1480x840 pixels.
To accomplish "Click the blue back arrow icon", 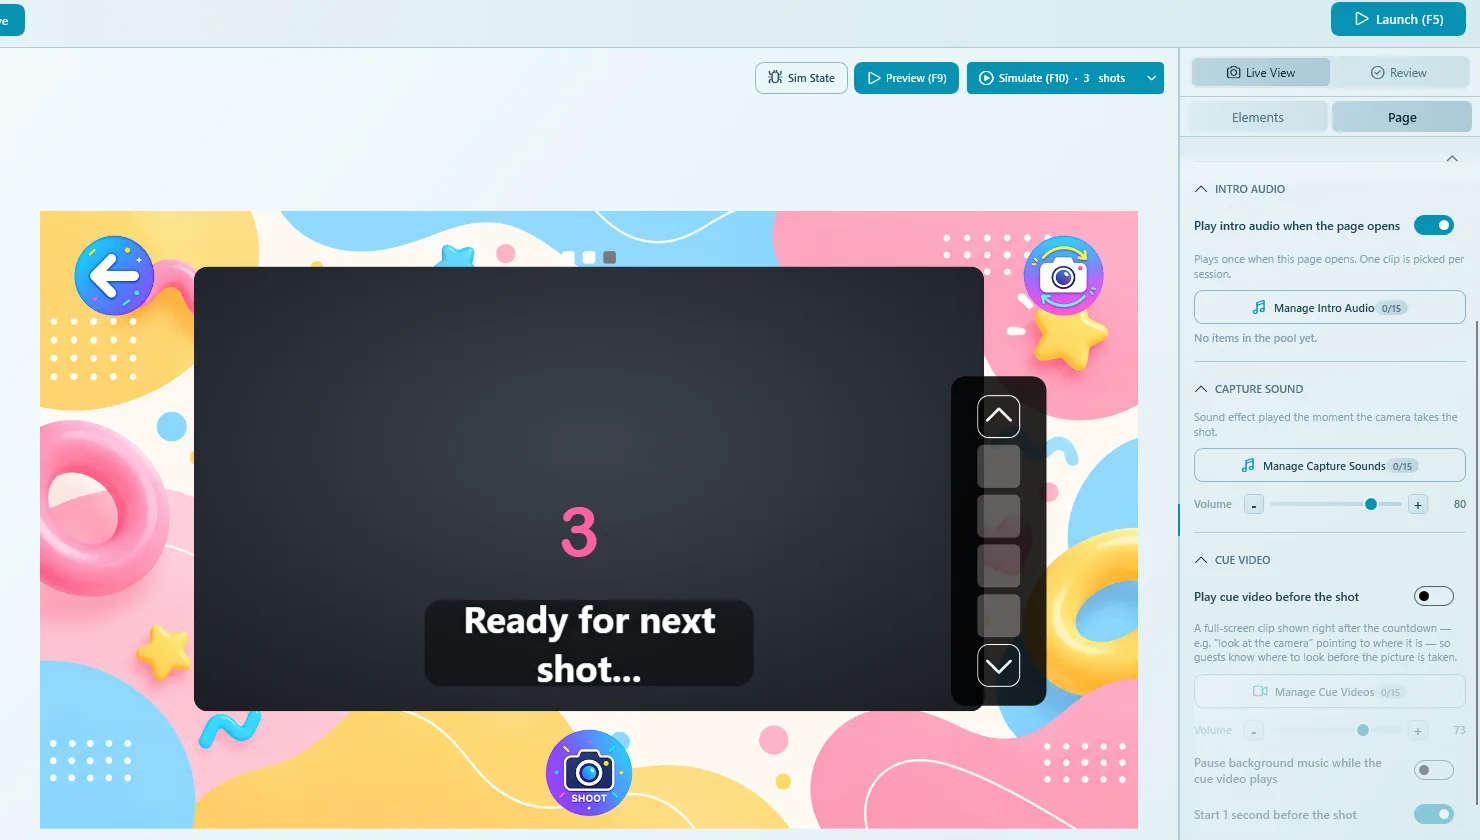I will [x=114, y=275].
